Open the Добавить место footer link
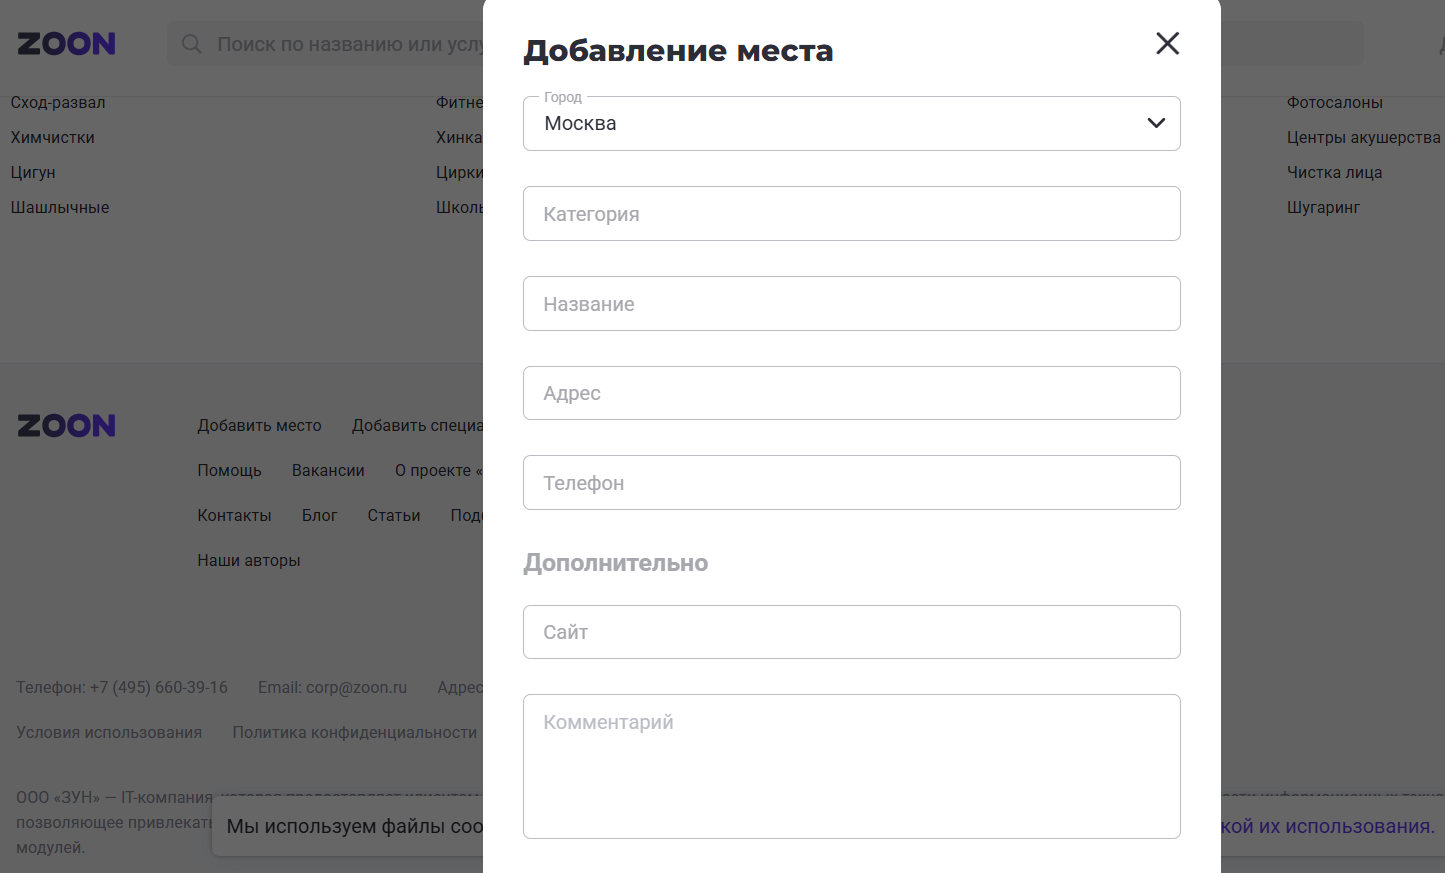1445x873 pixels. click(x=260, y=425)
